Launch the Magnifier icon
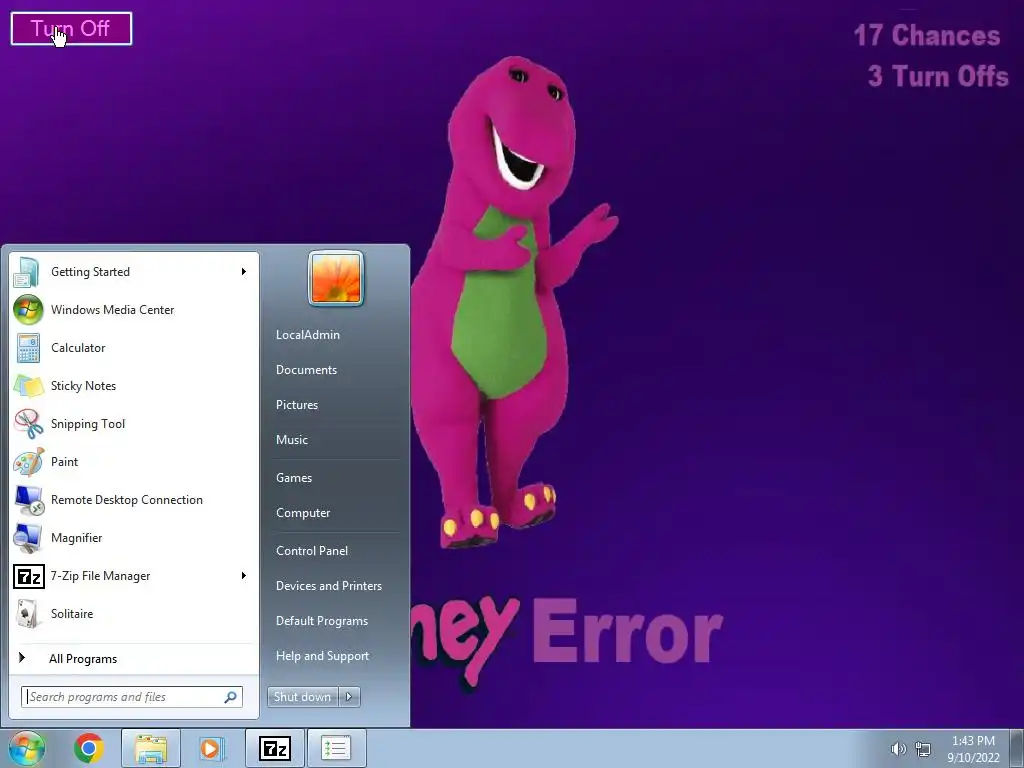This screenshot has width=1024, height=768. (28, 538)
